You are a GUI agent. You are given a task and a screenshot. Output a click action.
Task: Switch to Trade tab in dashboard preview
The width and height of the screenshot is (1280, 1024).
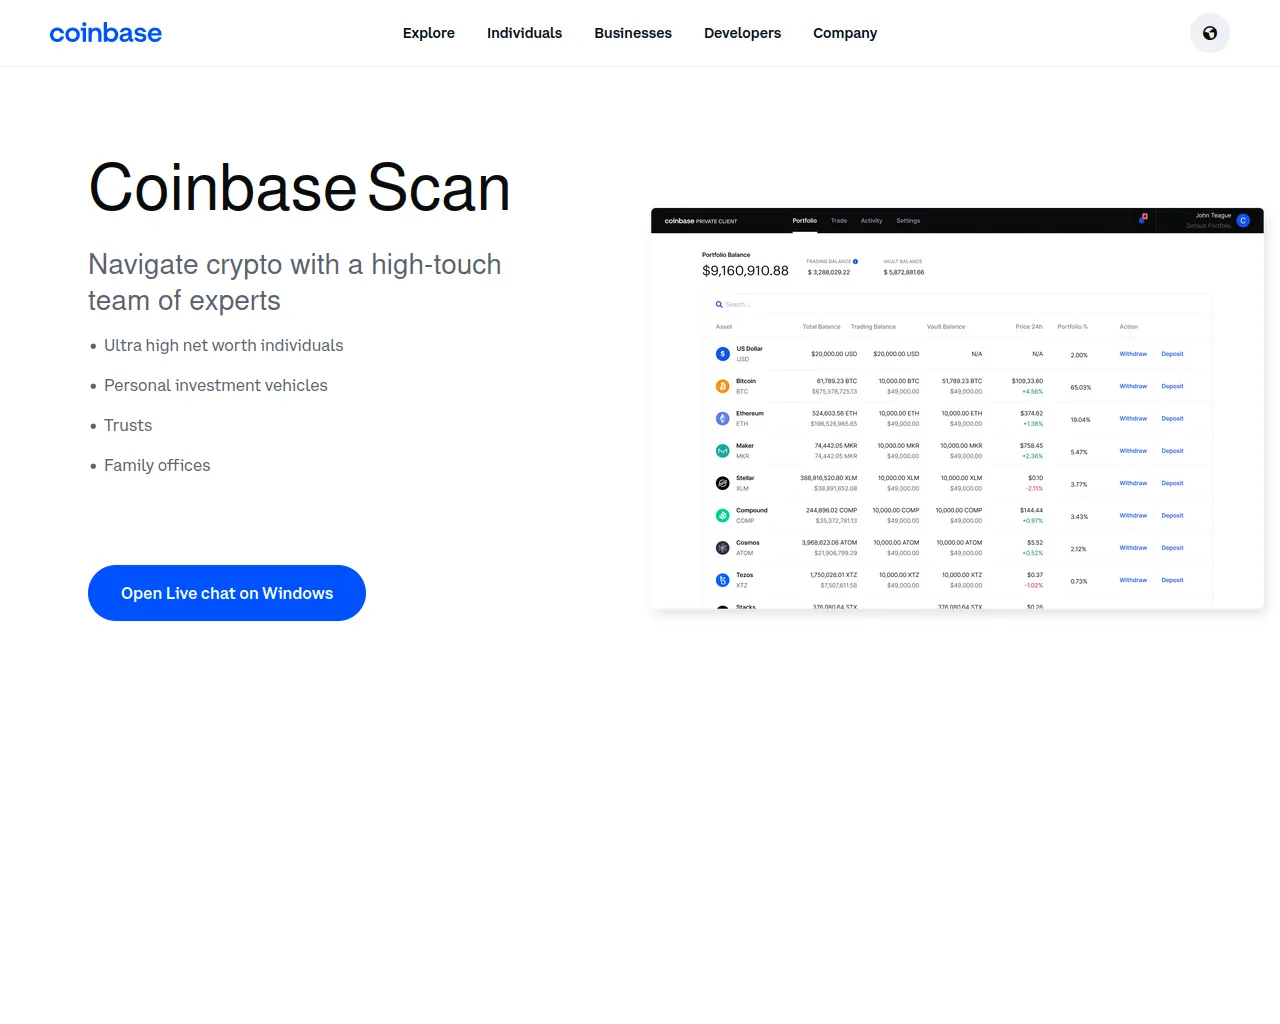tap(839, 221)
